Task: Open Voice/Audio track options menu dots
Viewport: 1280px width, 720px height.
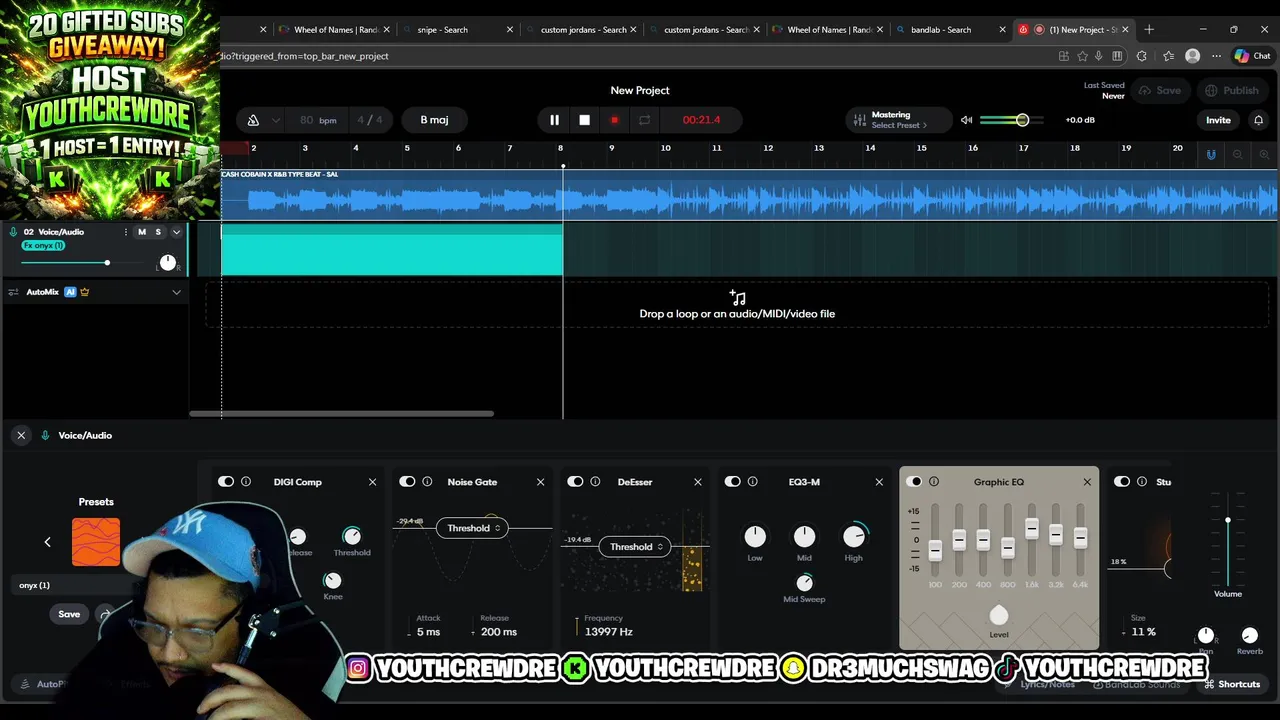Action: [x=125, y=232]
